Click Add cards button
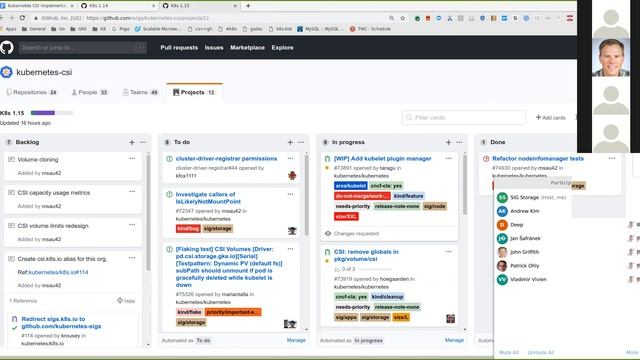This screenshot has height=360, width=640. [x=551, y=118]
